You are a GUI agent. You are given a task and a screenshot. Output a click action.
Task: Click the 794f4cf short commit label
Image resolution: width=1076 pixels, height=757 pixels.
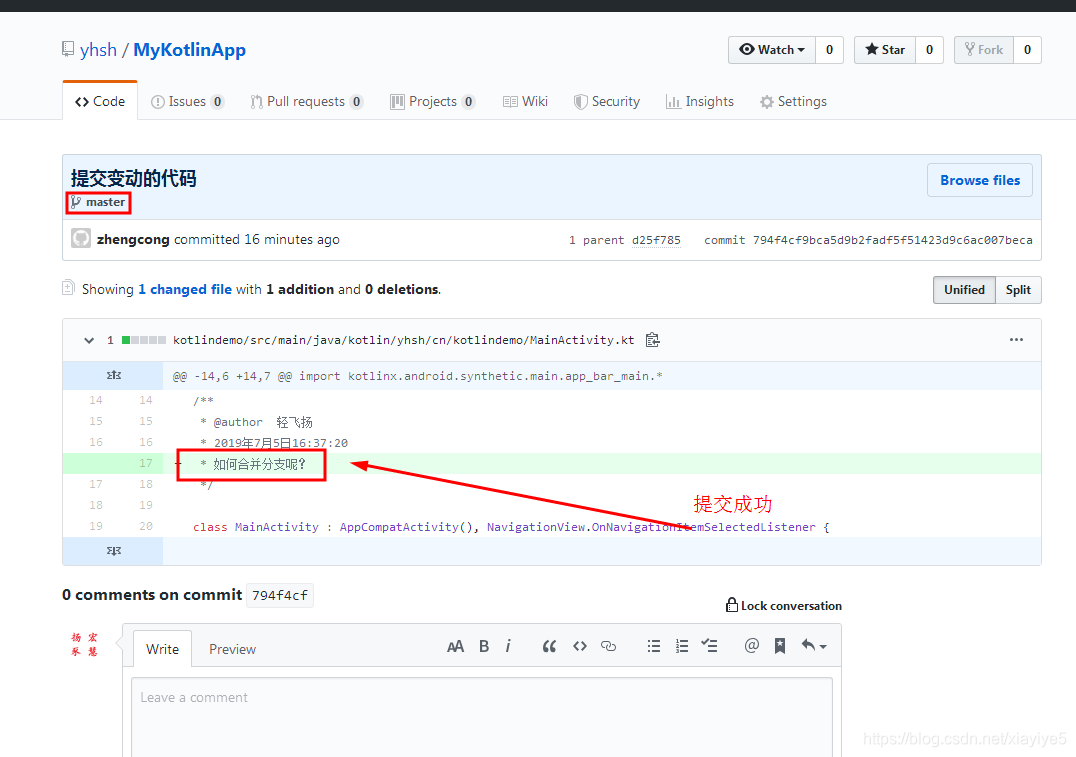pos(280,596)
